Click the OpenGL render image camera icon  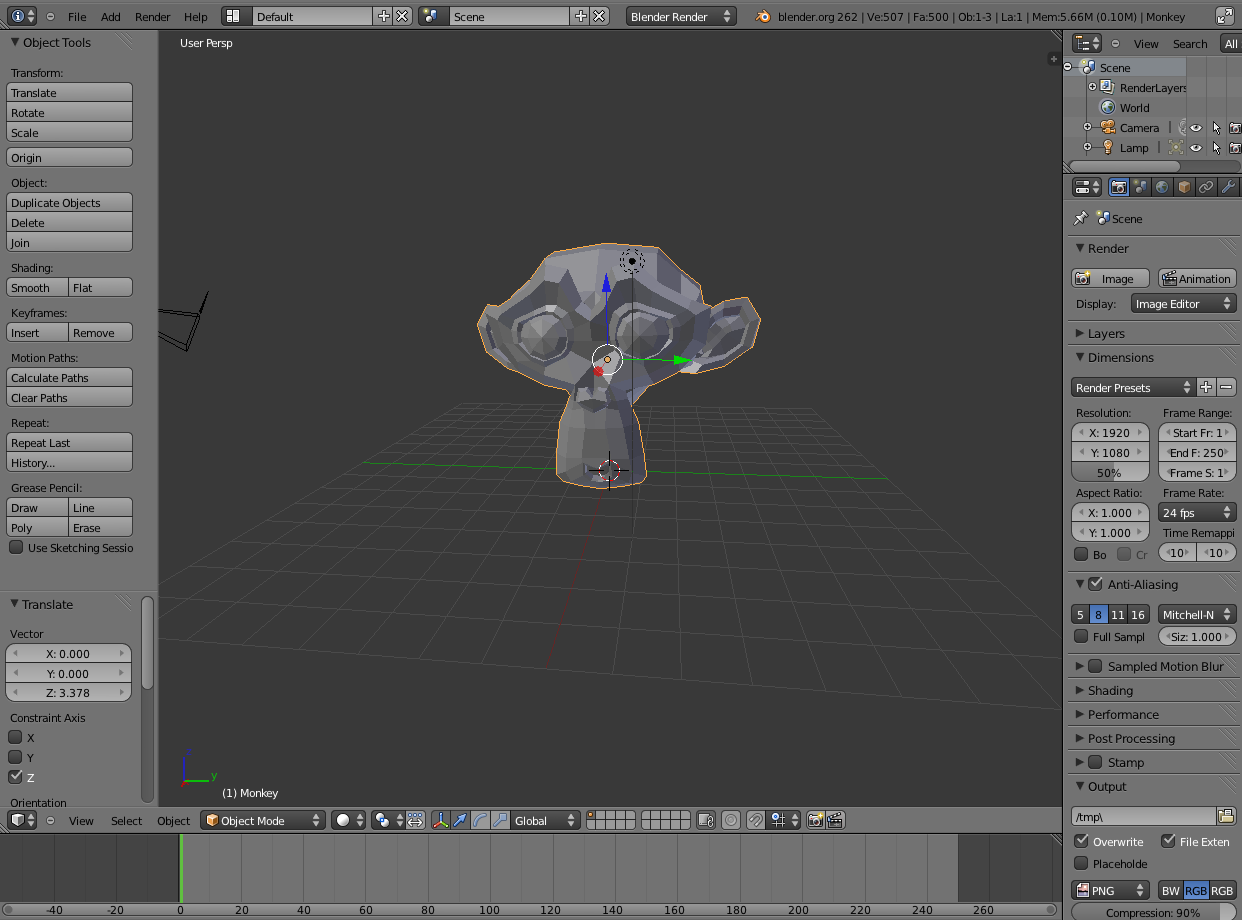click(x=815, y=820)
